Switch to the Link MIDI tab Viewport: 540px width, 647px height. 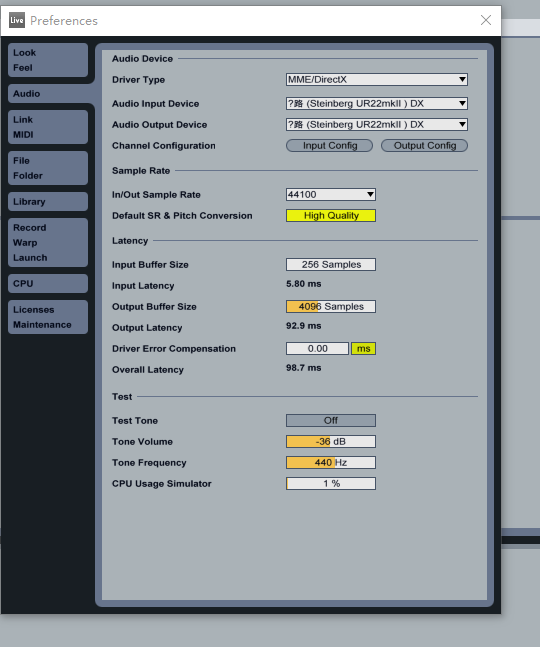48,127
